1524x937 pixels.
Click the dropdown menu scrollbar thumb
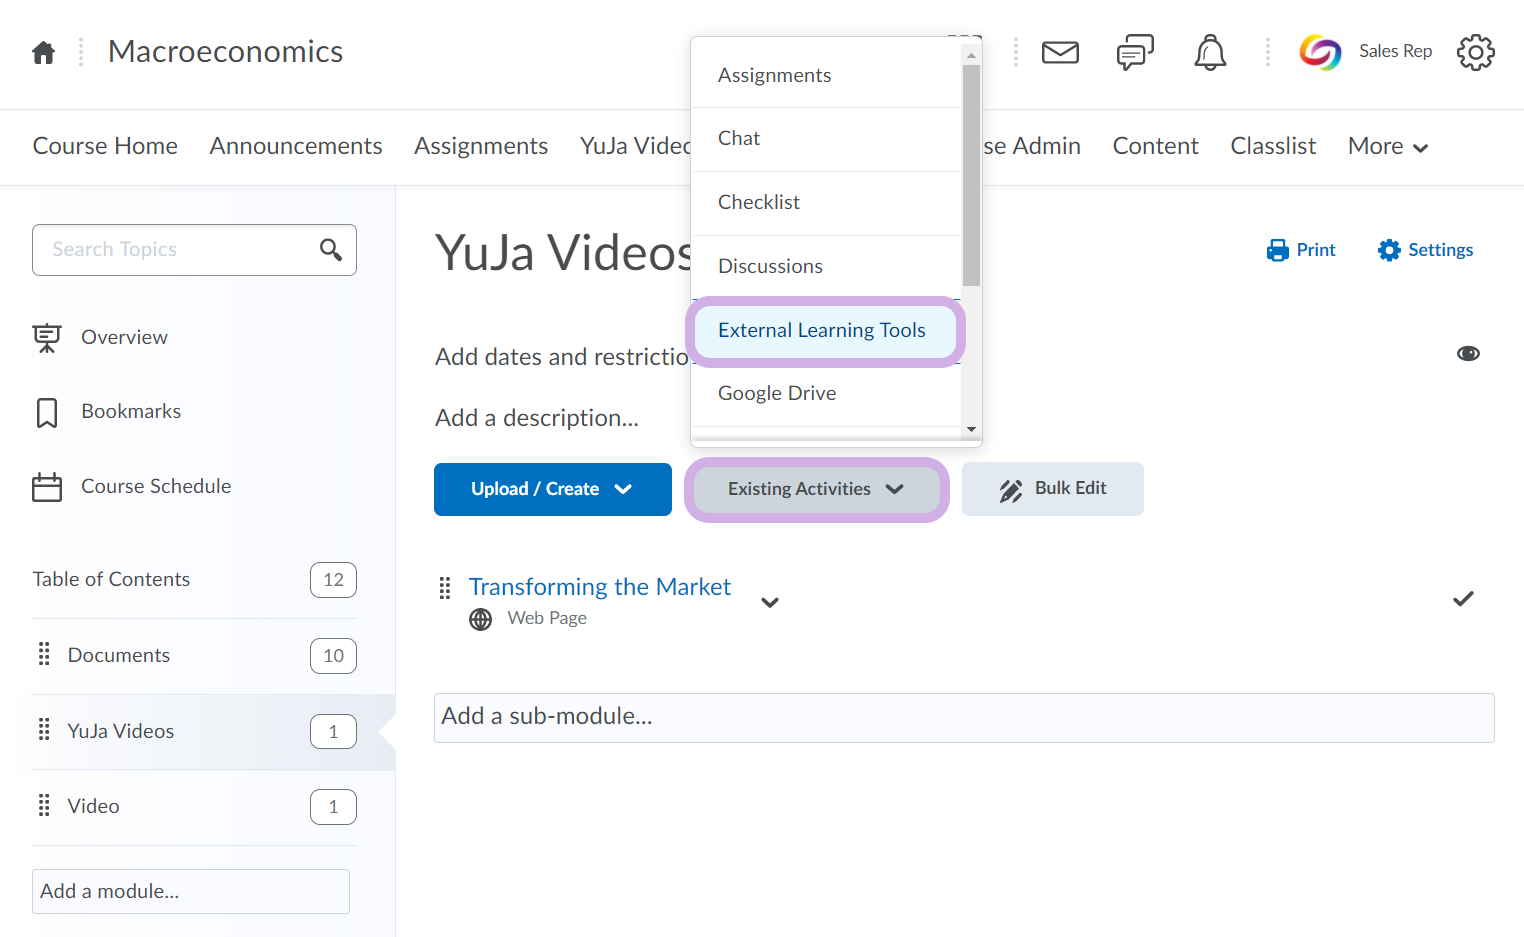coord(971,175)
